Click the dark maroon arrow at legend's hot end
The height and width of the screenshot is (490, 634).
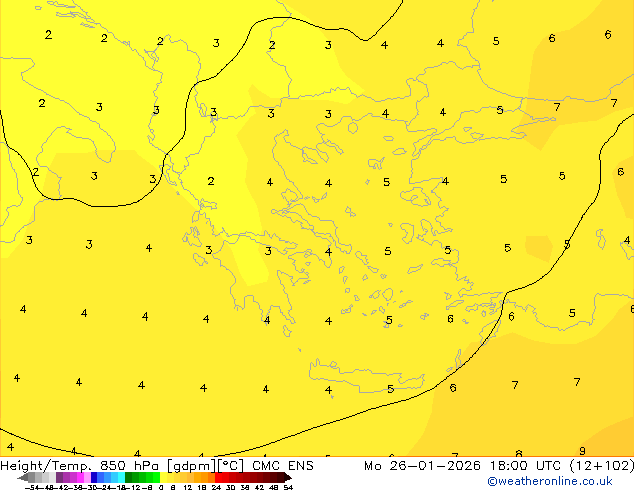[x=288, y=477]
